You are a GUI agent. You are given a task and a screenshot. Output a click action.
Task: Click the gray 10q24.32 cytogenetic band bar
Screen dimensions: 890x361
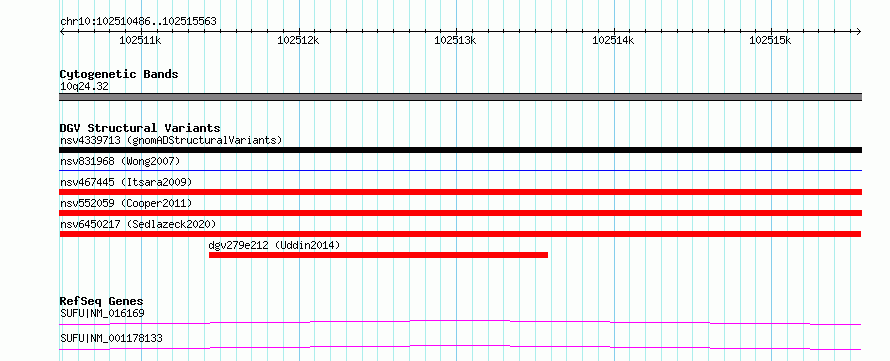pyautogui.click(x=460, y=97)
